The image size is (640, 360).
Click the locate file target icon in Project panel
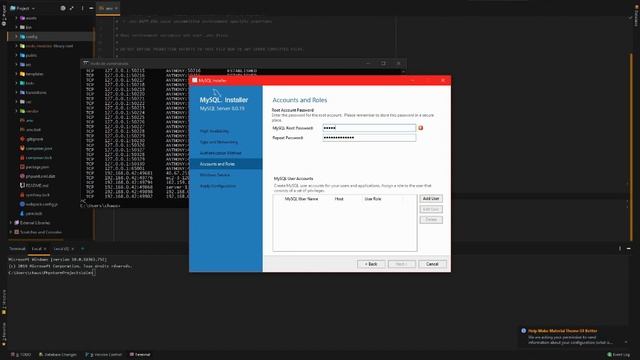coord(63,8)
